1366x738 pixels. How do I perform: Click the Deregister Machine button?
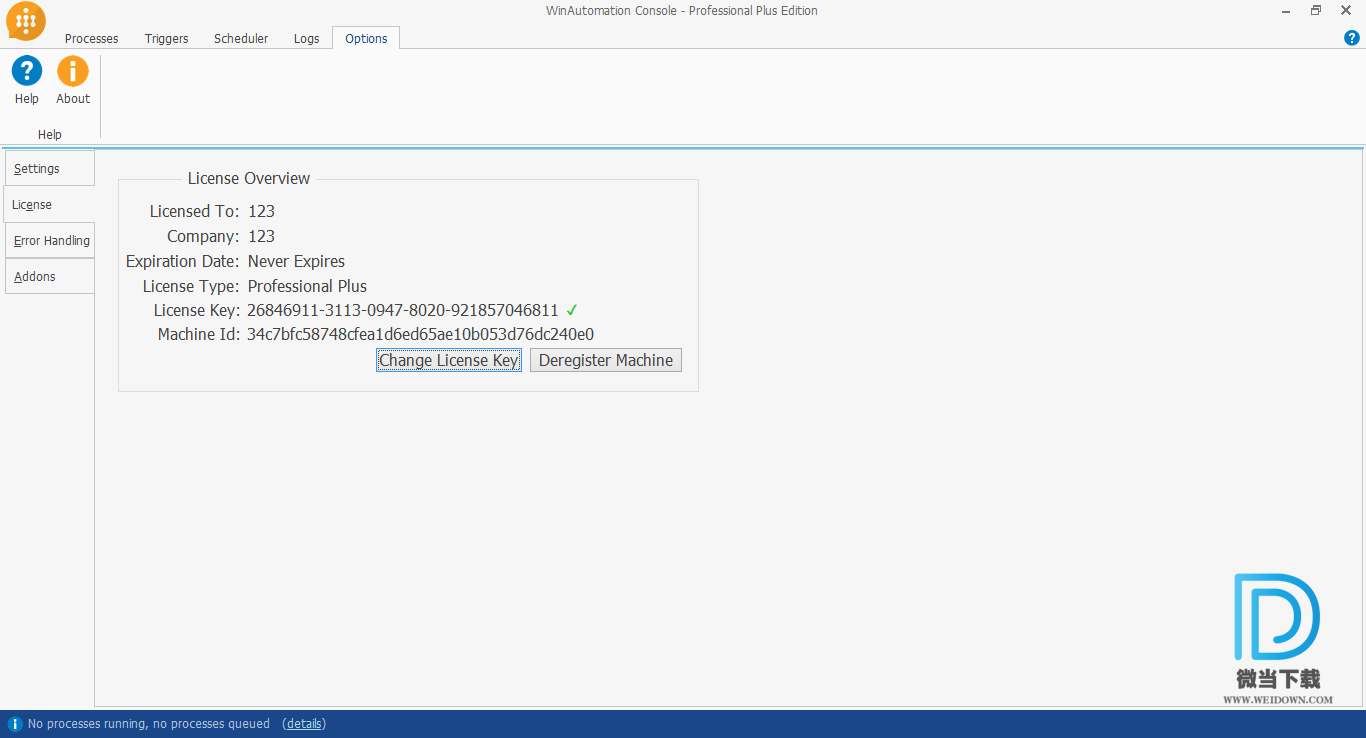[606, 360]
